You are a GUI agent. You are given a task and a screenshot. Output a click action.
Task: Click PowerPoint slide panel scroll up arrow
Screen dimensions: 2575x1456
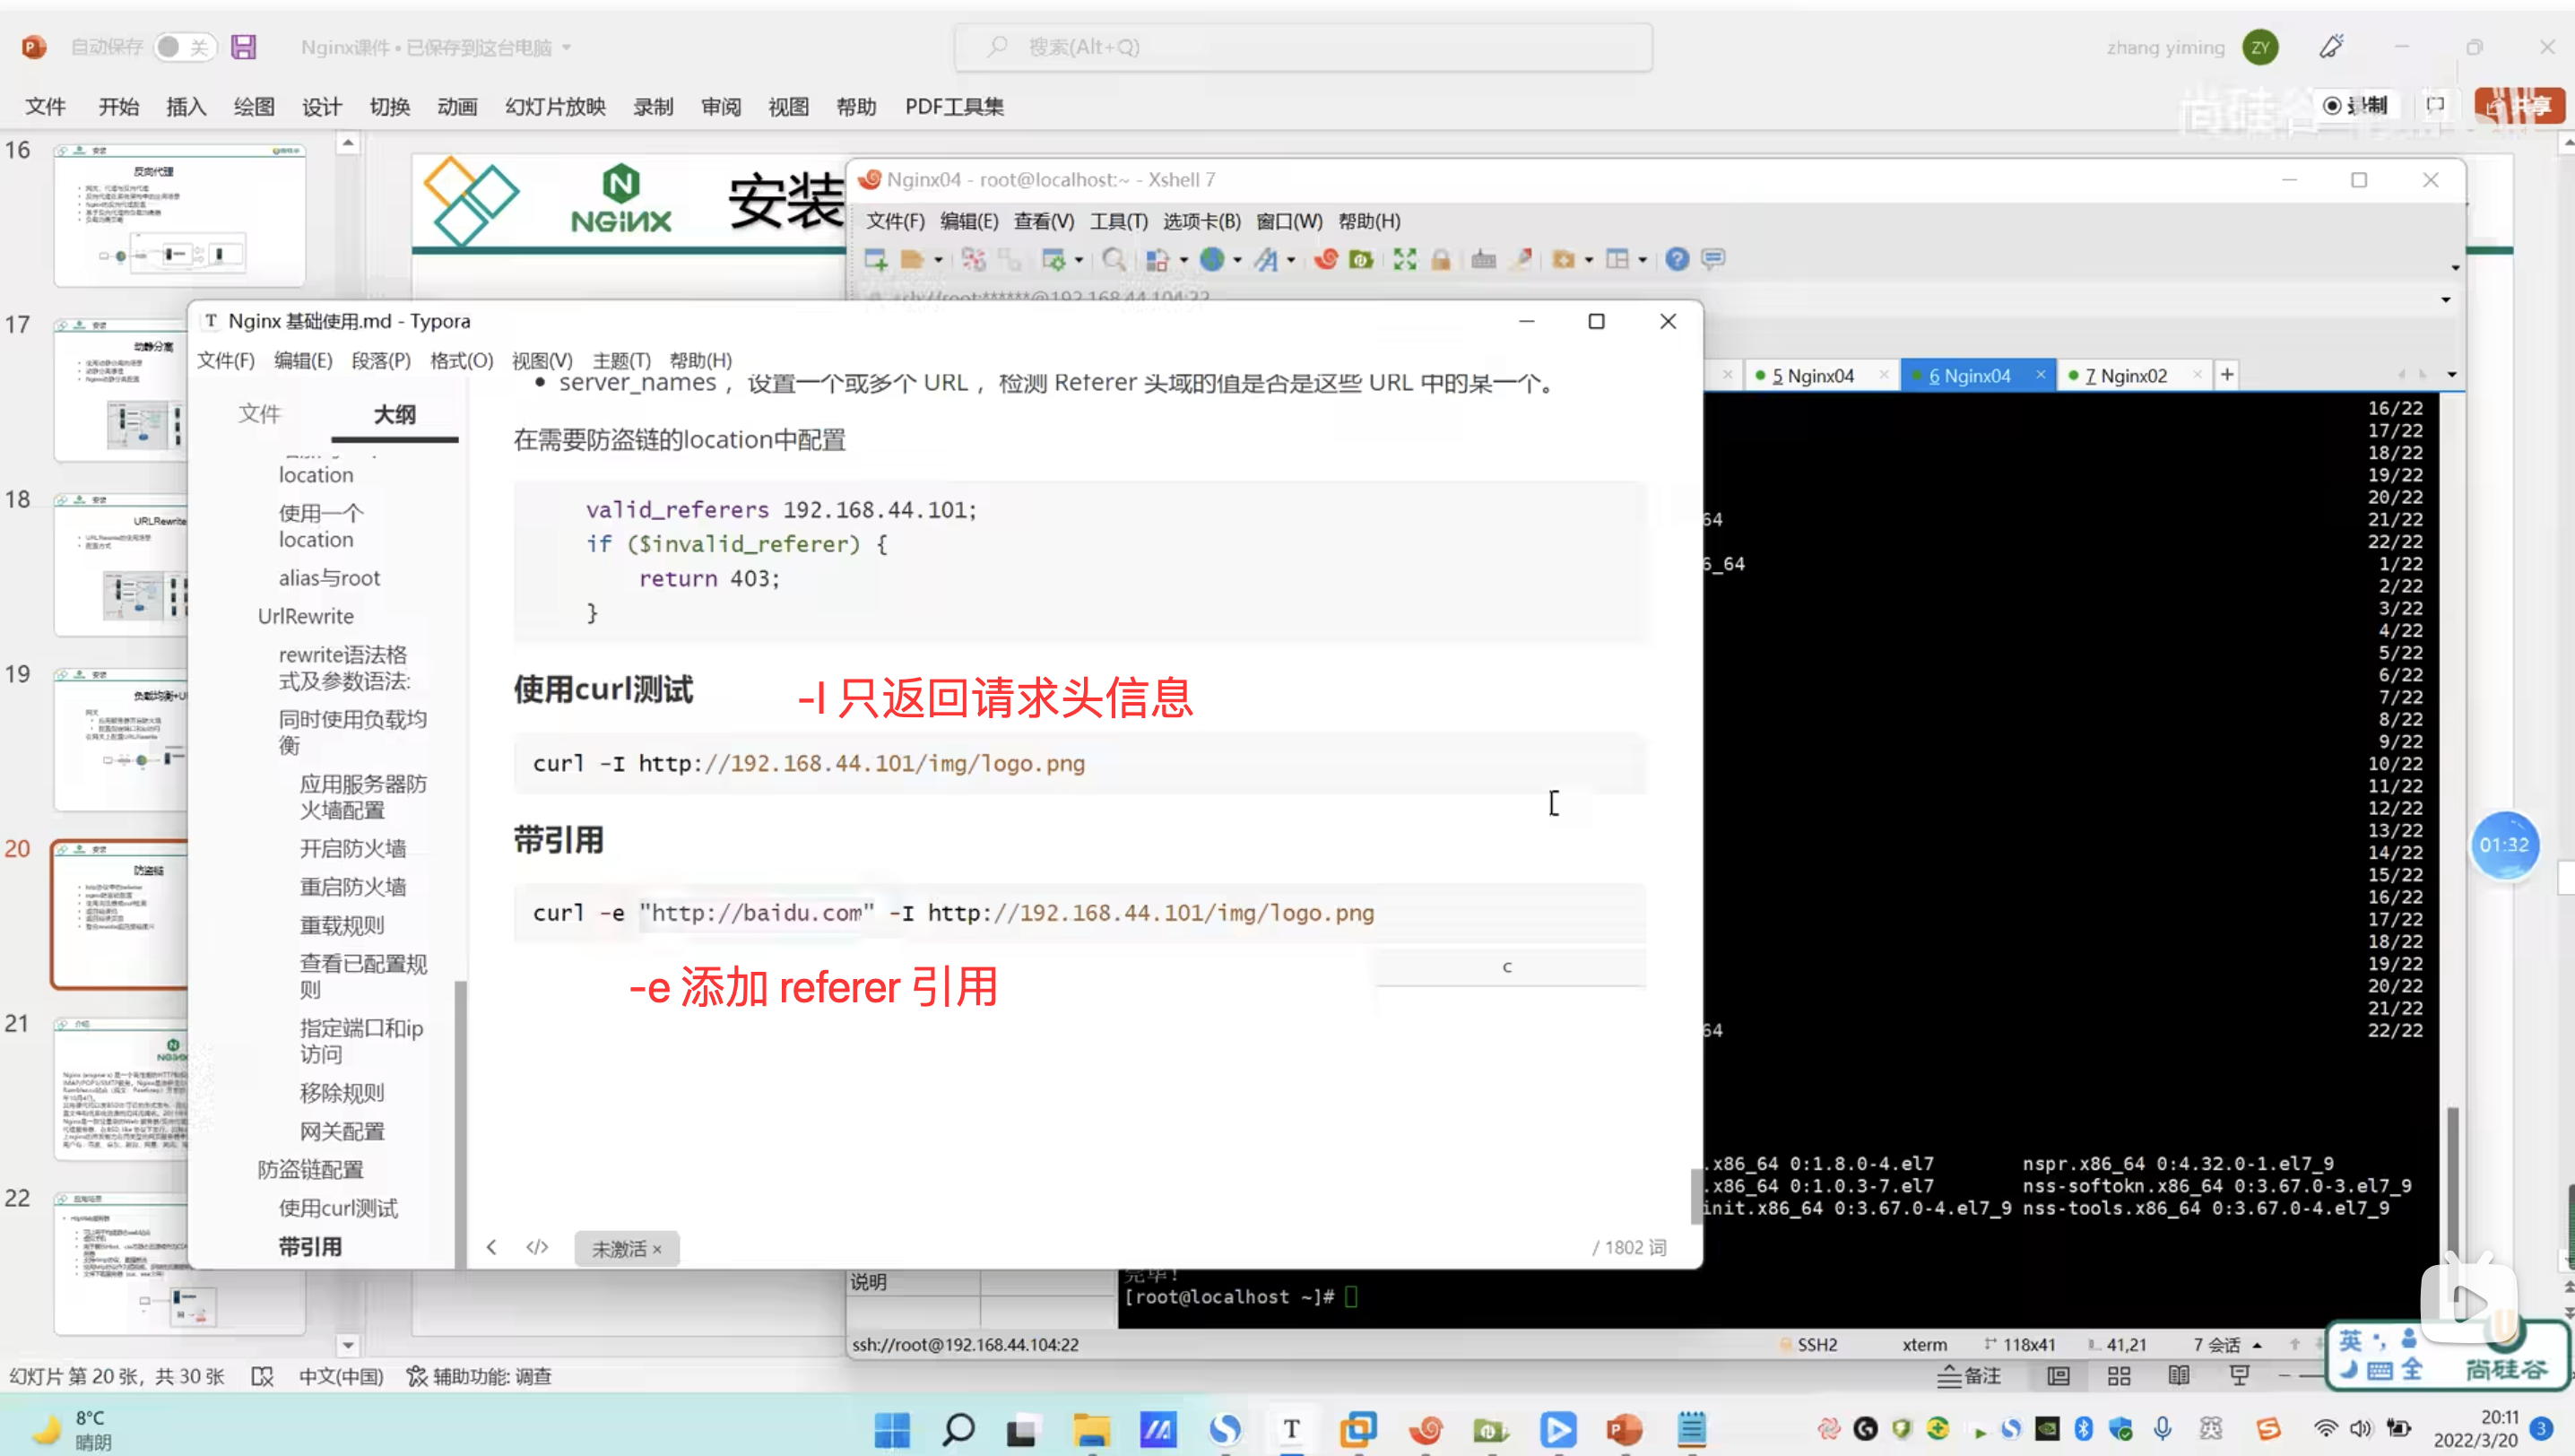tap(347, 144)
